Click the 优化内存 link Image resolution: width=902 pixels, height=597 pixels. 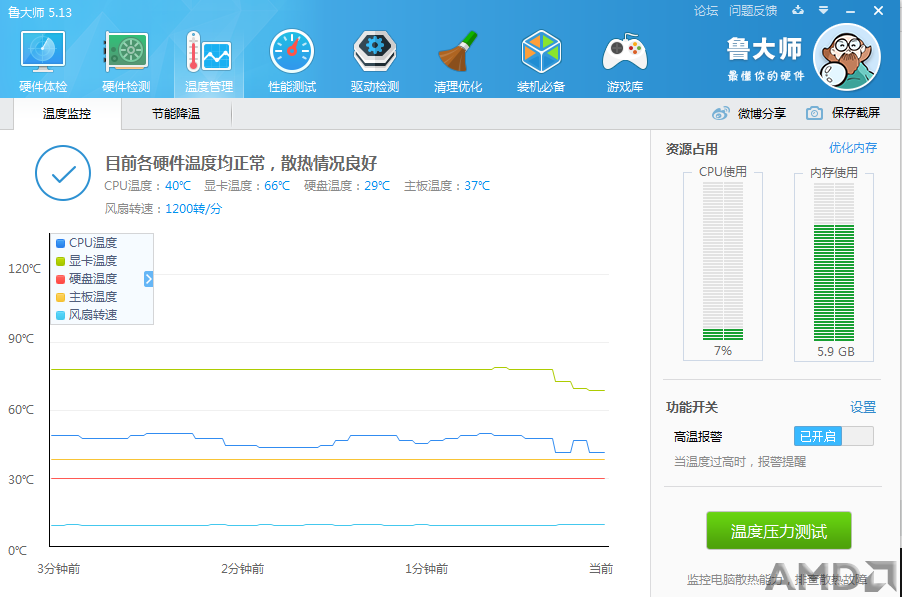tap(853, 148)
